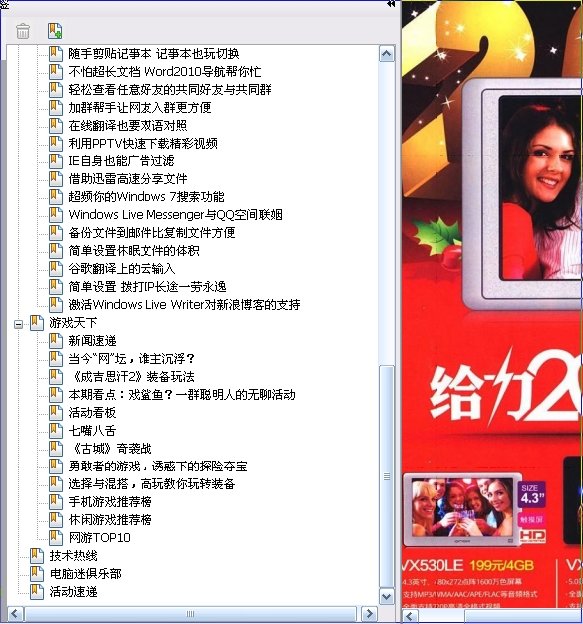Click the vertical scrollbar thumb in bookmarks panel
The width and height of the screenshot is (583, 624).
coord(387,476)
